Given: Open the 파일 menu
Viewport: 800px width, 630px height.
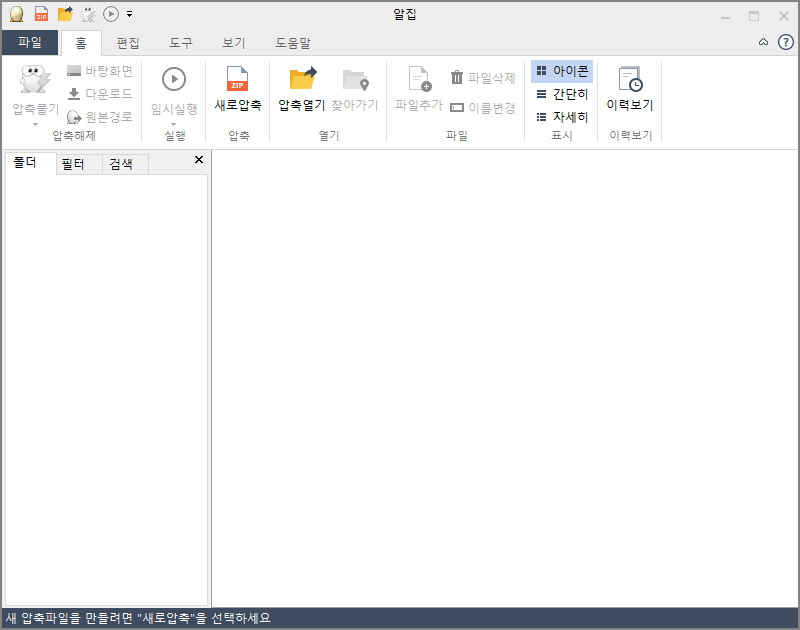Looking at the screenshot, I should 30,42.
